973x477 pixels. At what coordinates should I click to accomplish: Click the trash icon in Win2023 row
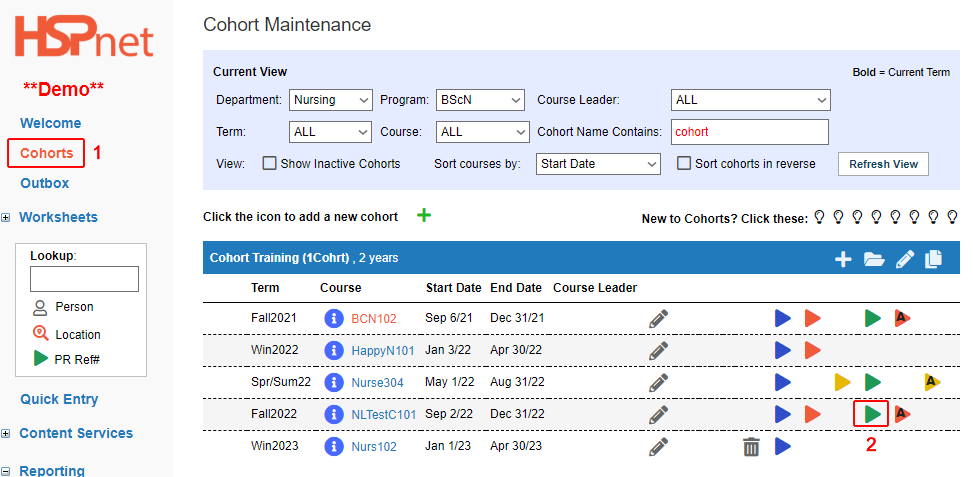(751, 447)
